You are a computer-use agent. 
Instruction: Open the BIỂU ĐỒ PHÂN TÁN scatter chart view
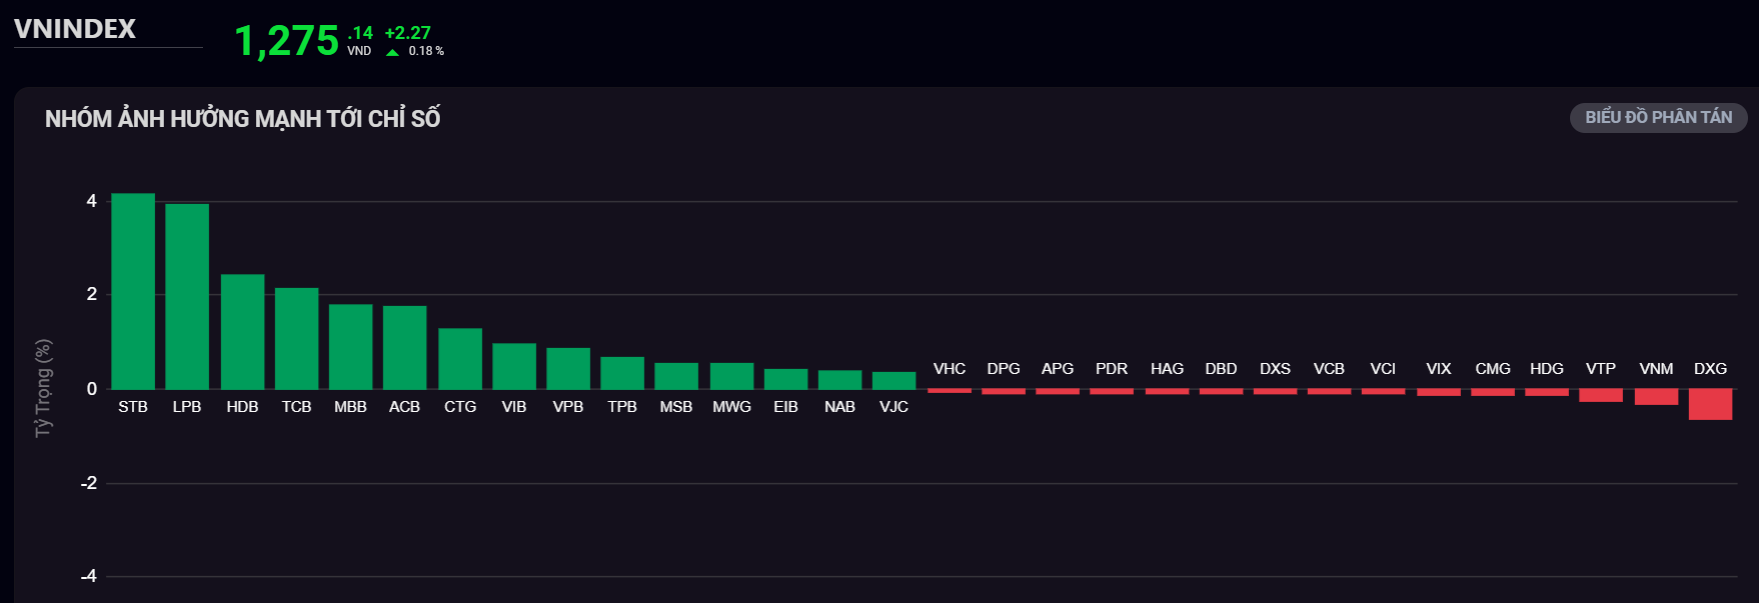click(1658, 117)
